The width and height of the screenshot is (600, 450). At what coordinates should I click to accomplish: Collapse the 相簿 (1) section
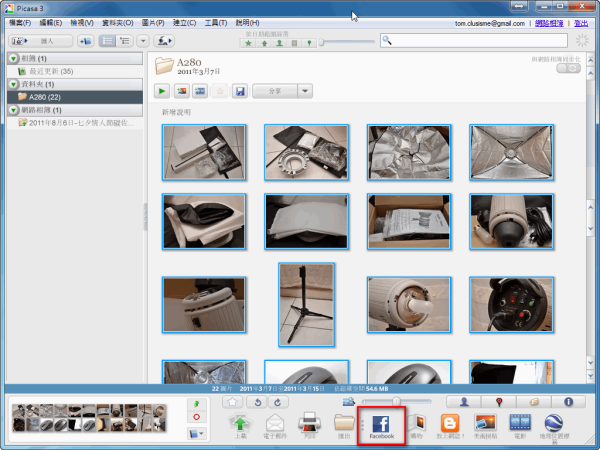point(13,59)
